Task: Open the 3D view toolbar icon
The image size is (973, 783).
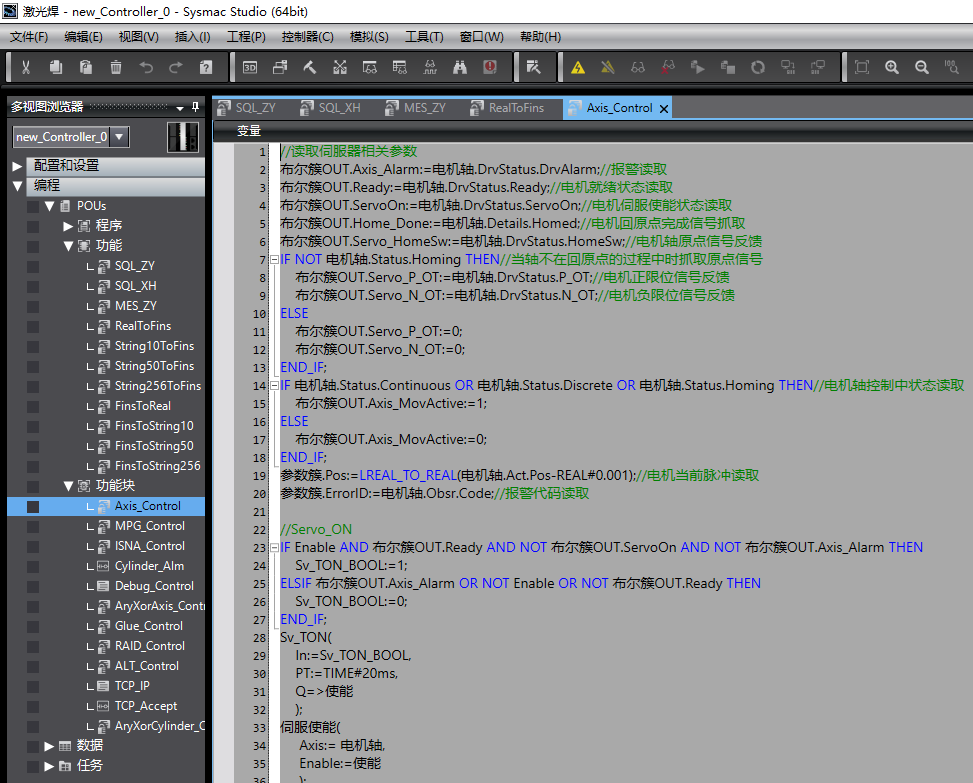Action: [x=250, y=67]
